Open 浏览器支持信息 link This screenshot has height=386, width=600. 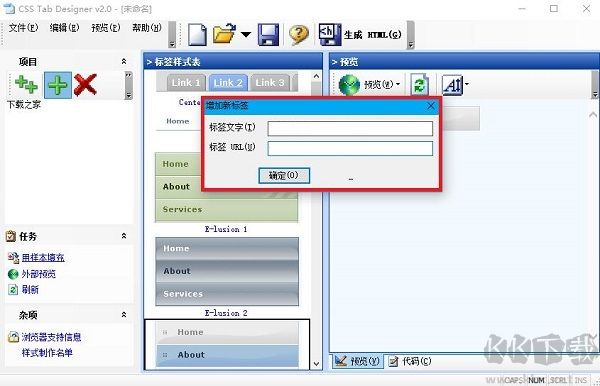pyautogui.click(x=51, y=337)
